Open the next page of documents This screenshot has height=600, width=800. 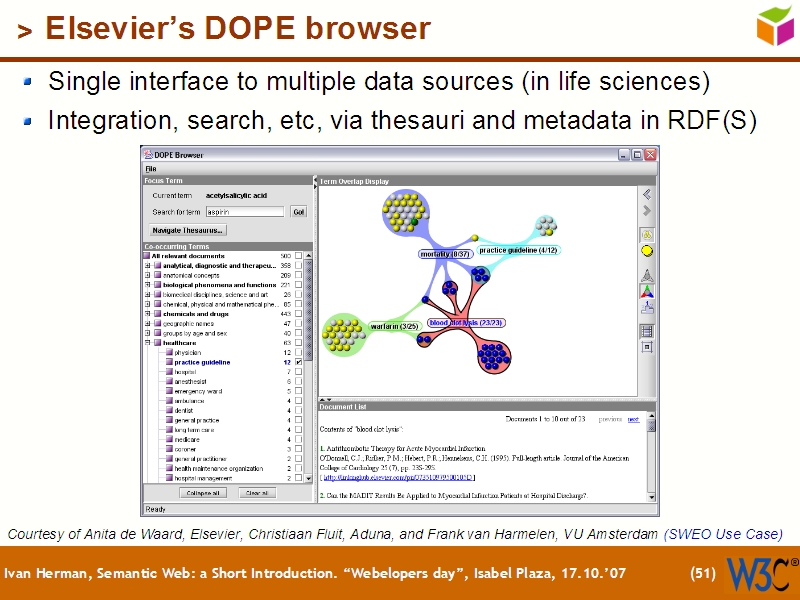[x=634, y=420]
